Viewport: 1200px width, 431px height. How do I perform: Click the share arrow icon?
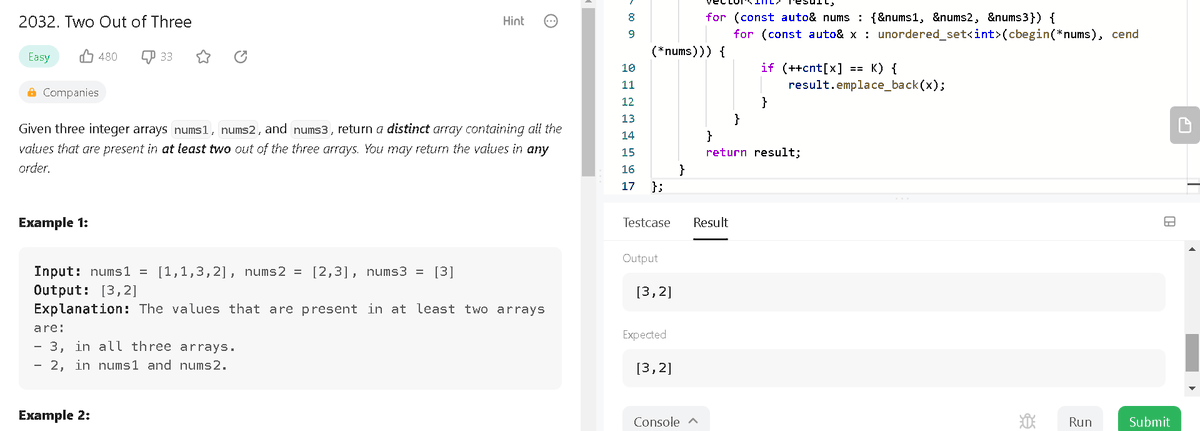(240, 57)
